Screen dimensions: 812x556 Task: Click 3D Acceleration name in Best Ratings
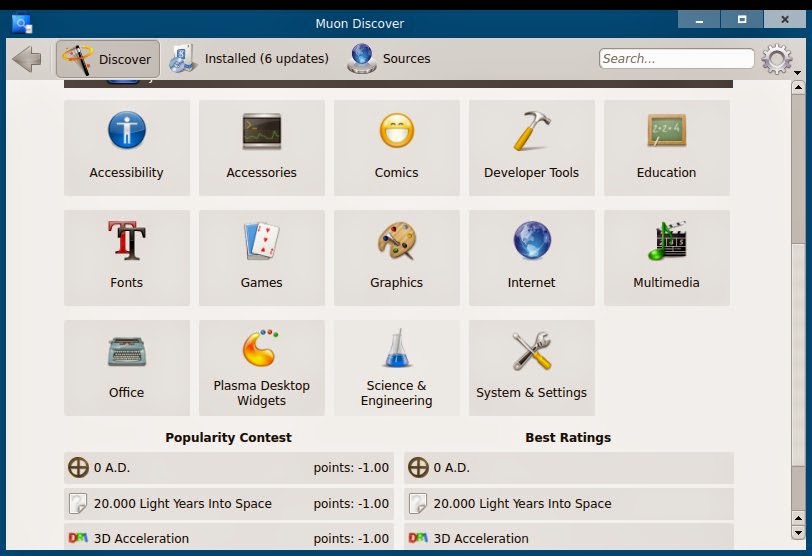[x=481, y=538]
